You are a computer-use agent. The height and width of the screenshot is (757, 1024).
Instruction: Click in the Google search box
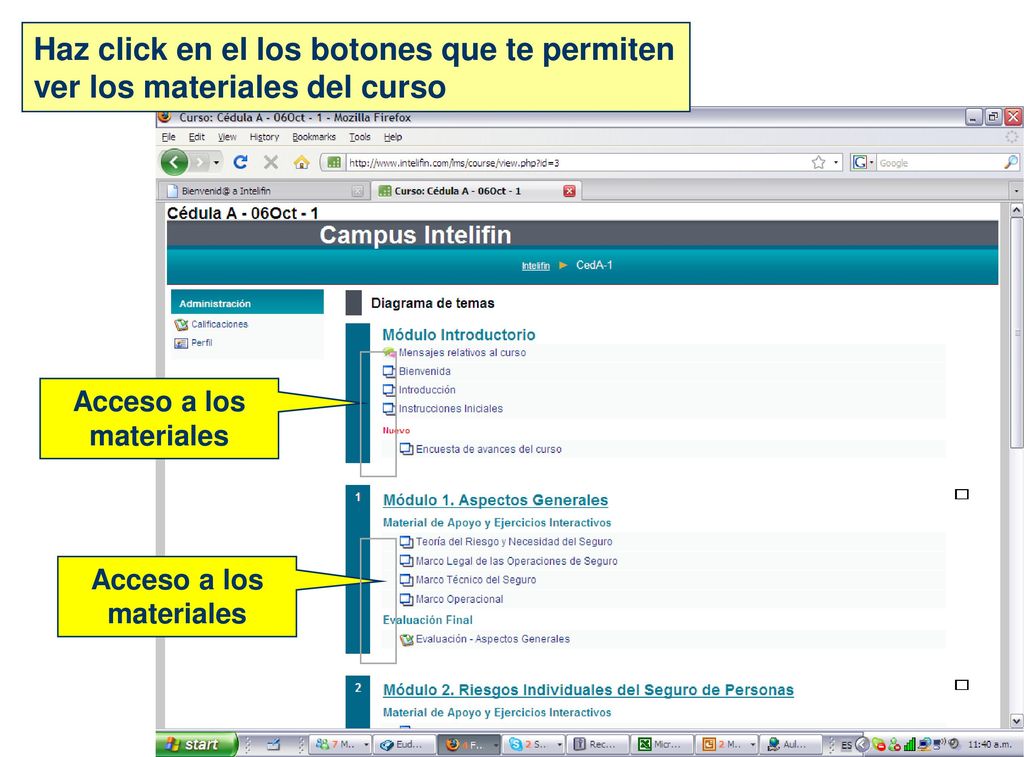[x=938, y=163]
